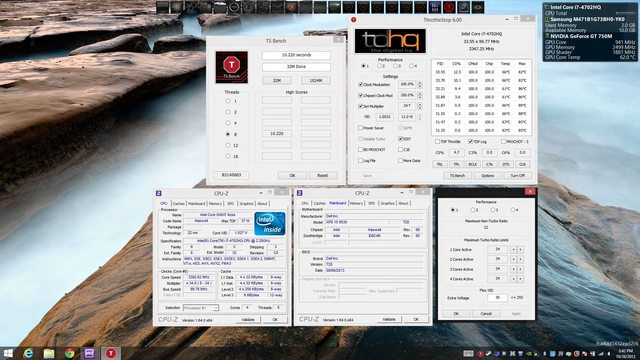Open ThrottleStop Options

487,176
